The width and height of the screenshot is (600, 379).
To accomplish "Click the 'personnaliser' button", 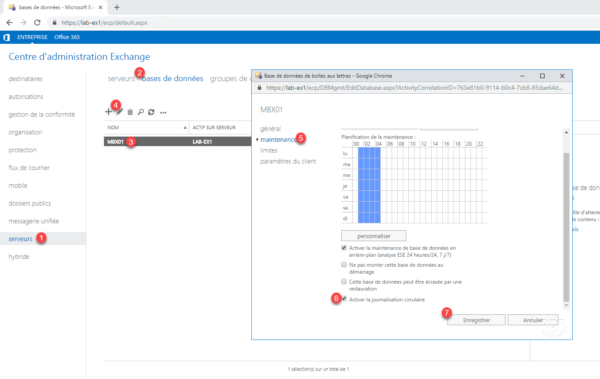I will pos(374,236).
